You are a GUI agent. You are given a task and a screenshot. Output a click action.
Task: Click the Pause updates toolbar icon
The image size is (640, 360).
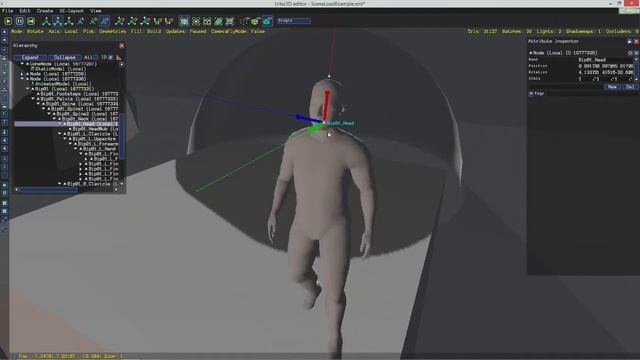coord(20,21)
